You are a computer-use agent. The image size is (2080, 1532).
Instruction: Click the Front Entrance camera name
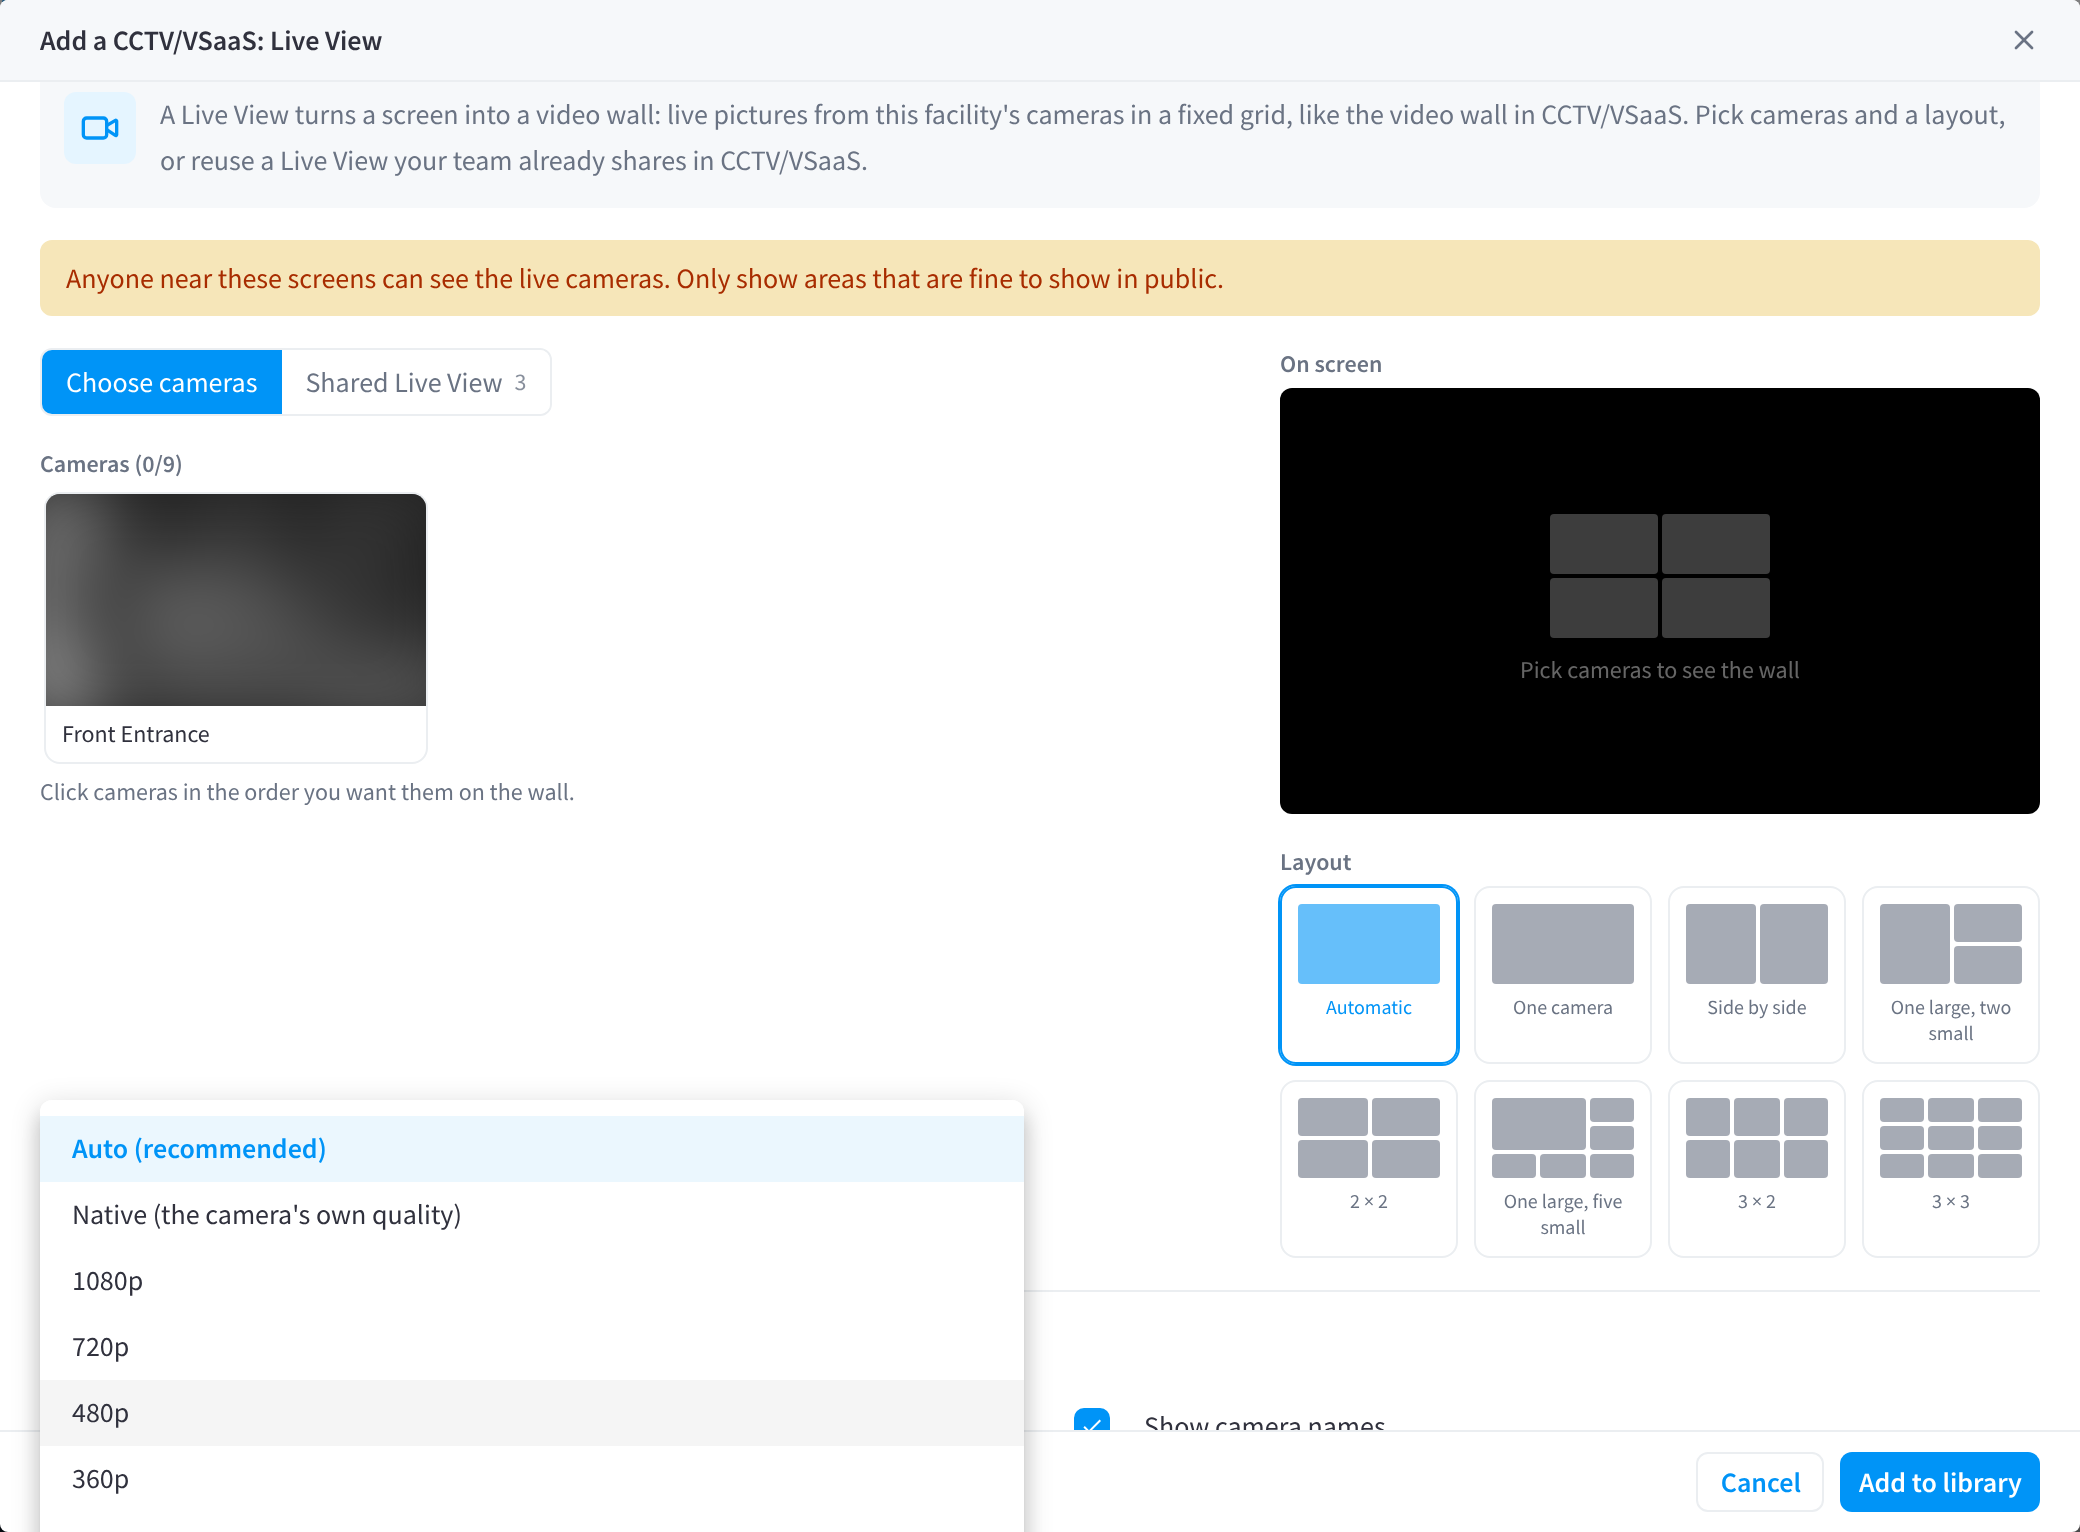coord(136,734)
